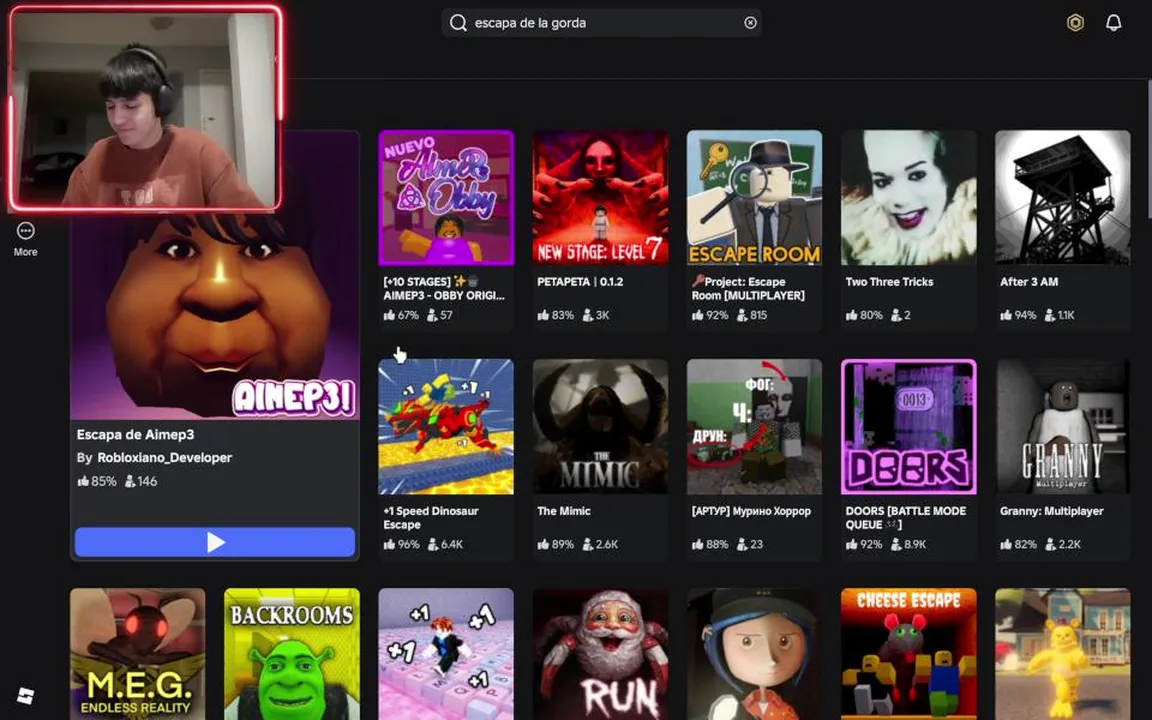Open the notifications bell
Image resolution: width=1152 pixels, height=720 pixels.
point(1114,23)
